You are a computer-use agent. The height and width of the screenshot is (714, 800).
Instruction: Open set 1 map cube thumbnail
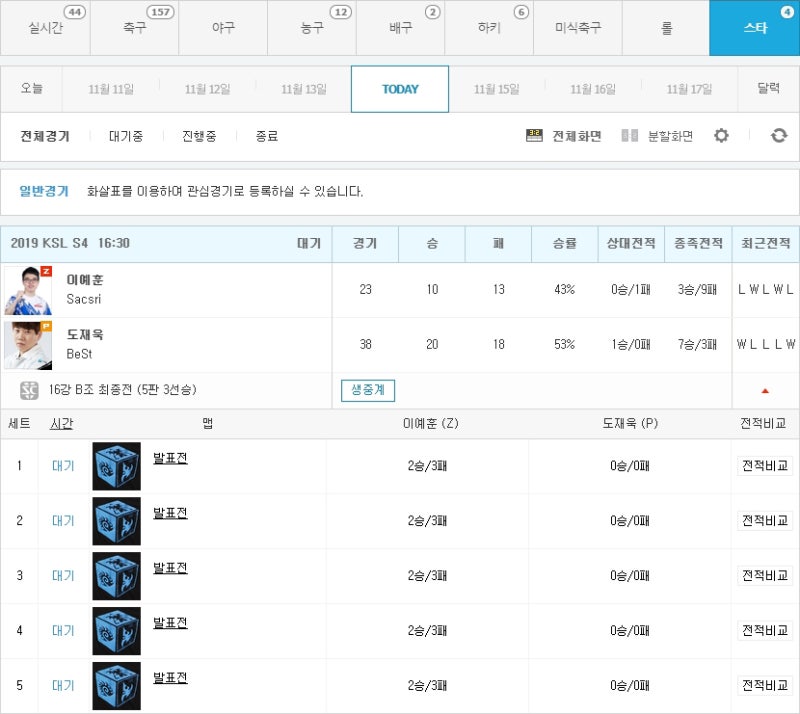(116, 466)
